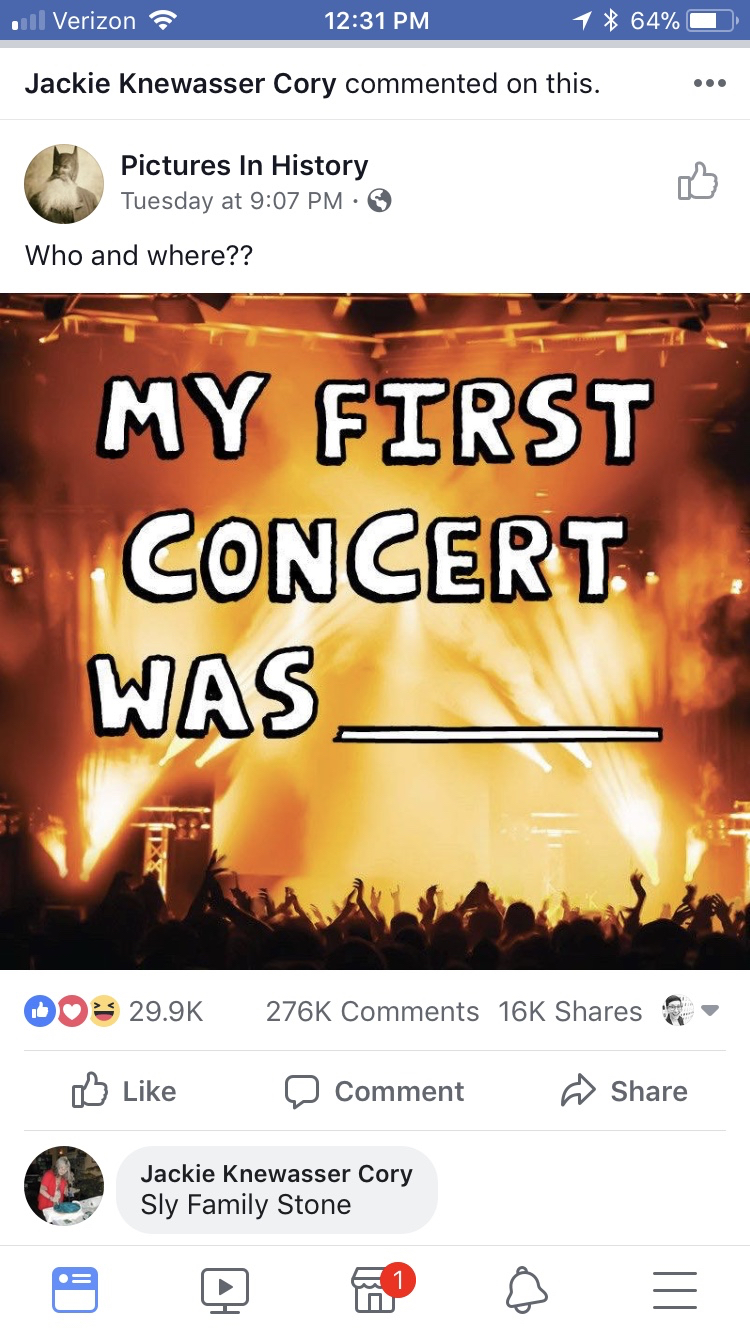Tap the Comment button
Screen dimensions: 750x1334
point(374,1091)
